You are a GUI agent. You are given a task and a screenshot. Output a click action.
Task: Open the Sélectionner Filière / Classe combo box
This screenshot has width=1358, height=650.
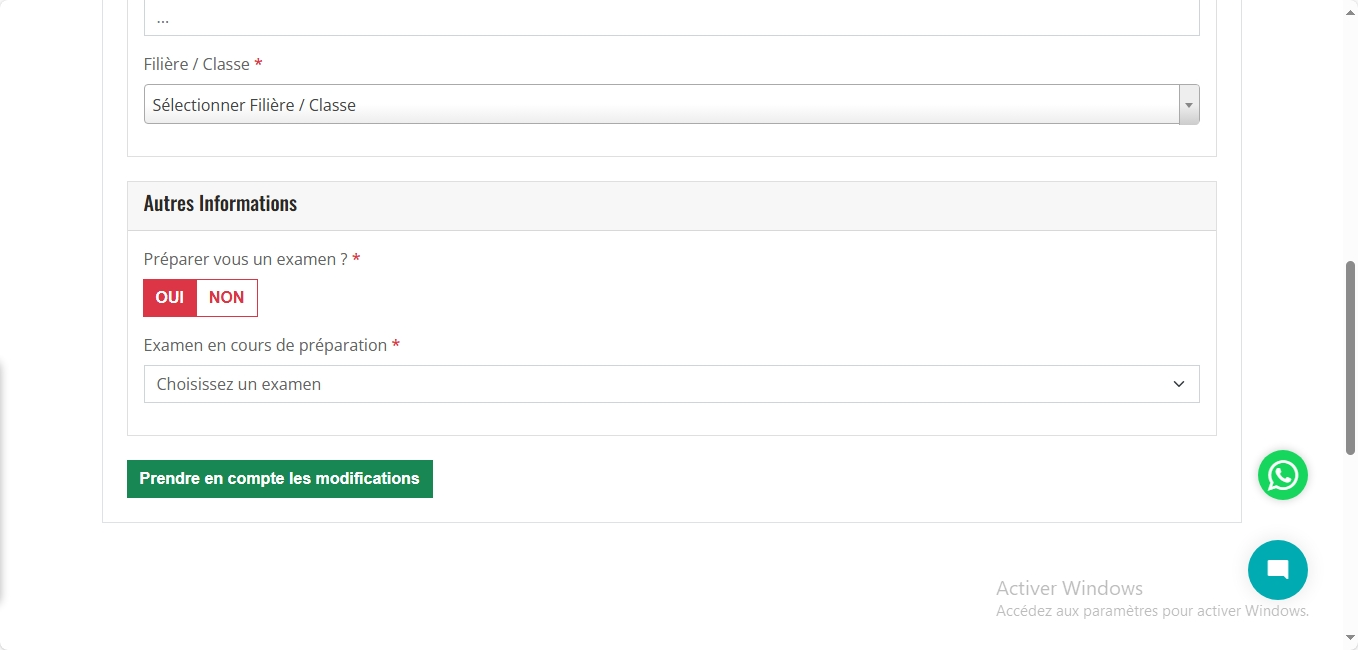[660, 105]
